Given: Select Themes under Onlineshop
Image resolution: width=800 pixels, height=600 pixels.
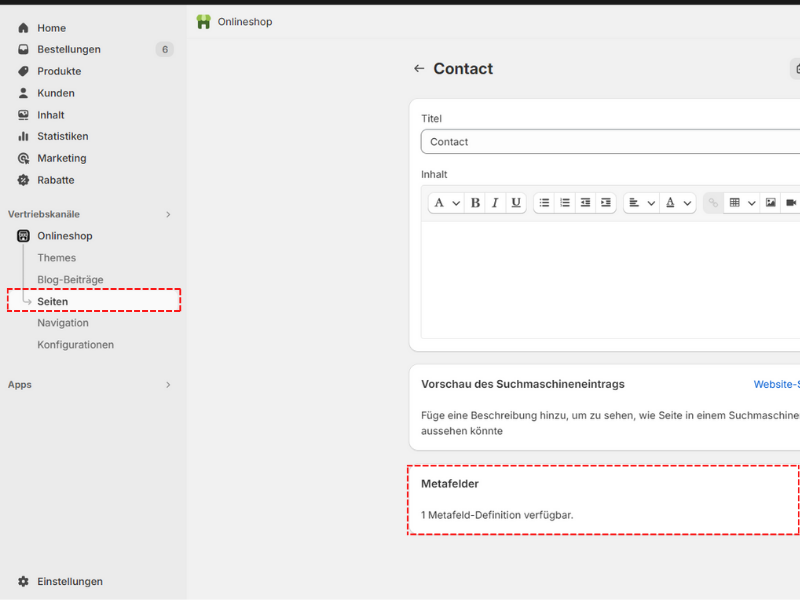Looking at the screenshot, I should (x=57, y=258).
